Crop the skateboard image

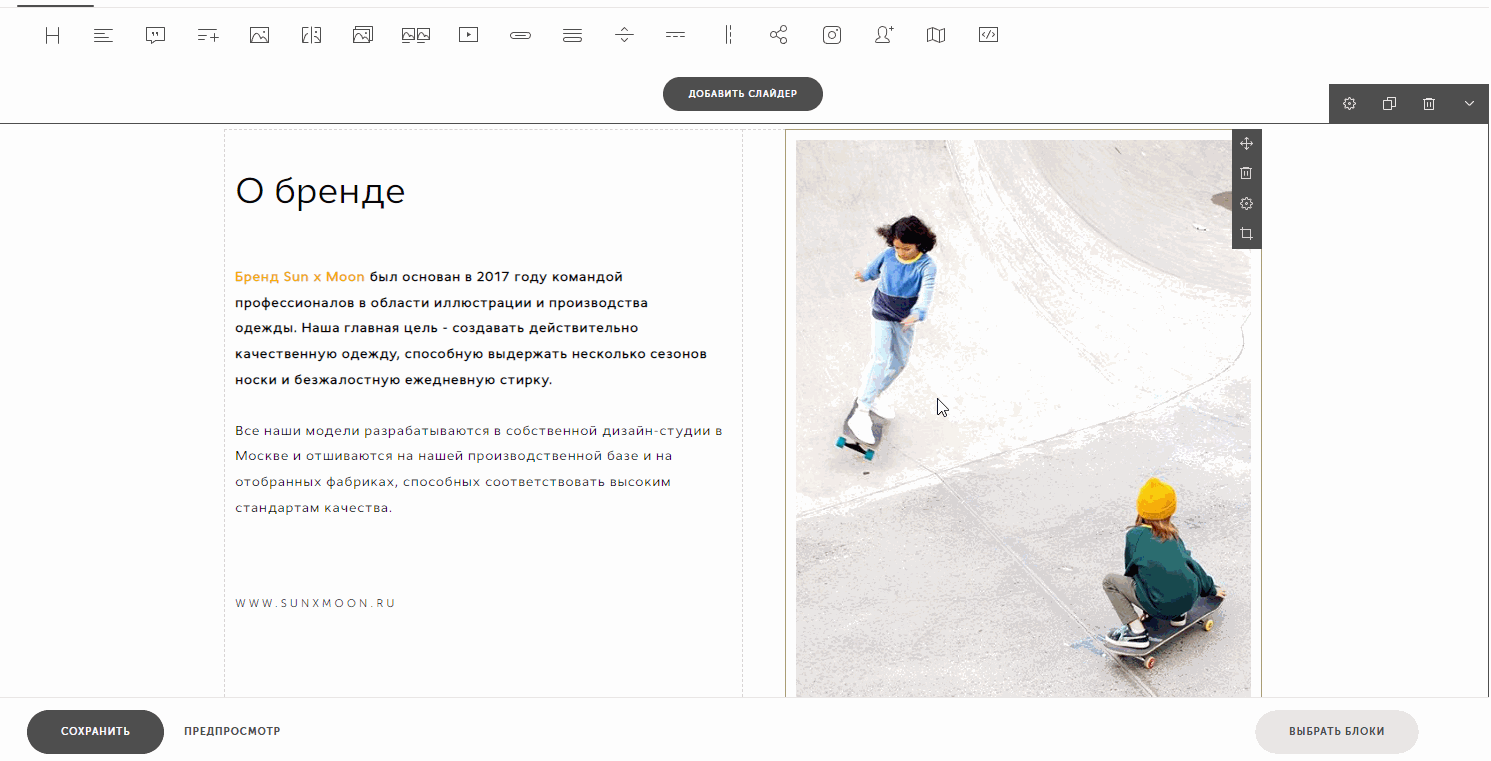pos(1246,234)
